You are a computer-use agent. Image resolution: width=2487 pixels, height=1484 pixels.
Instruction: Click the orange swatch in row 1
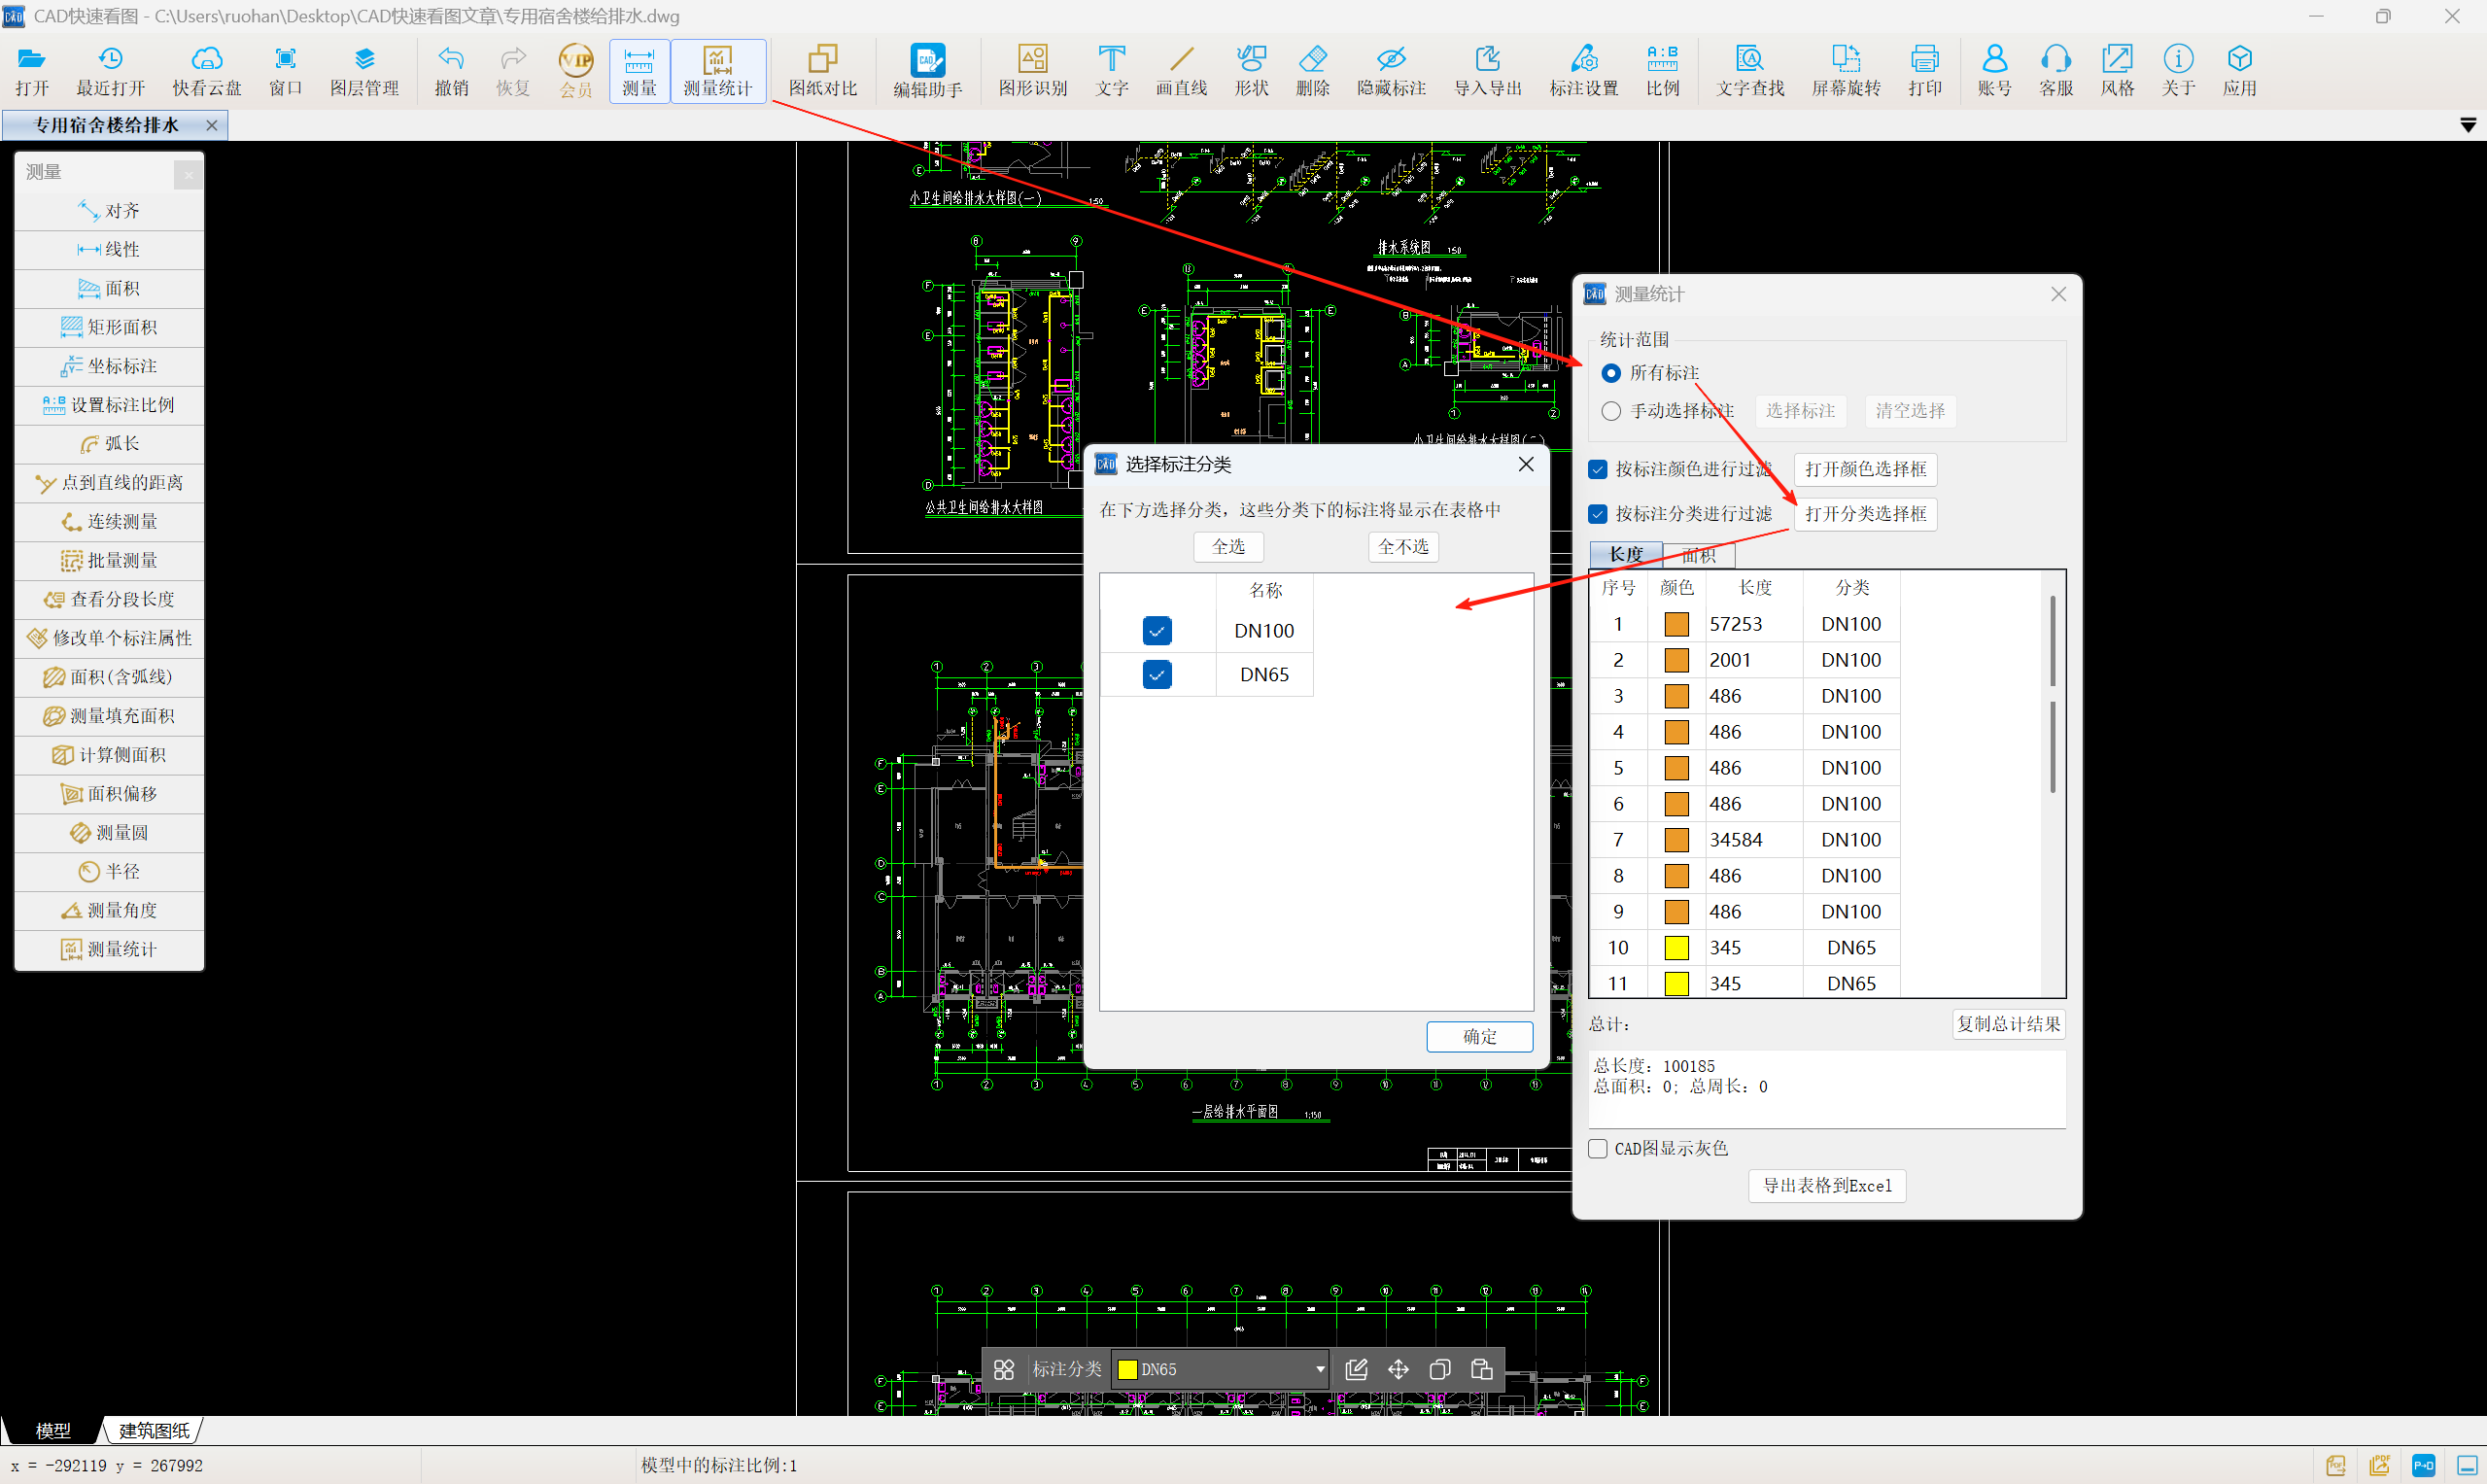1676,624
